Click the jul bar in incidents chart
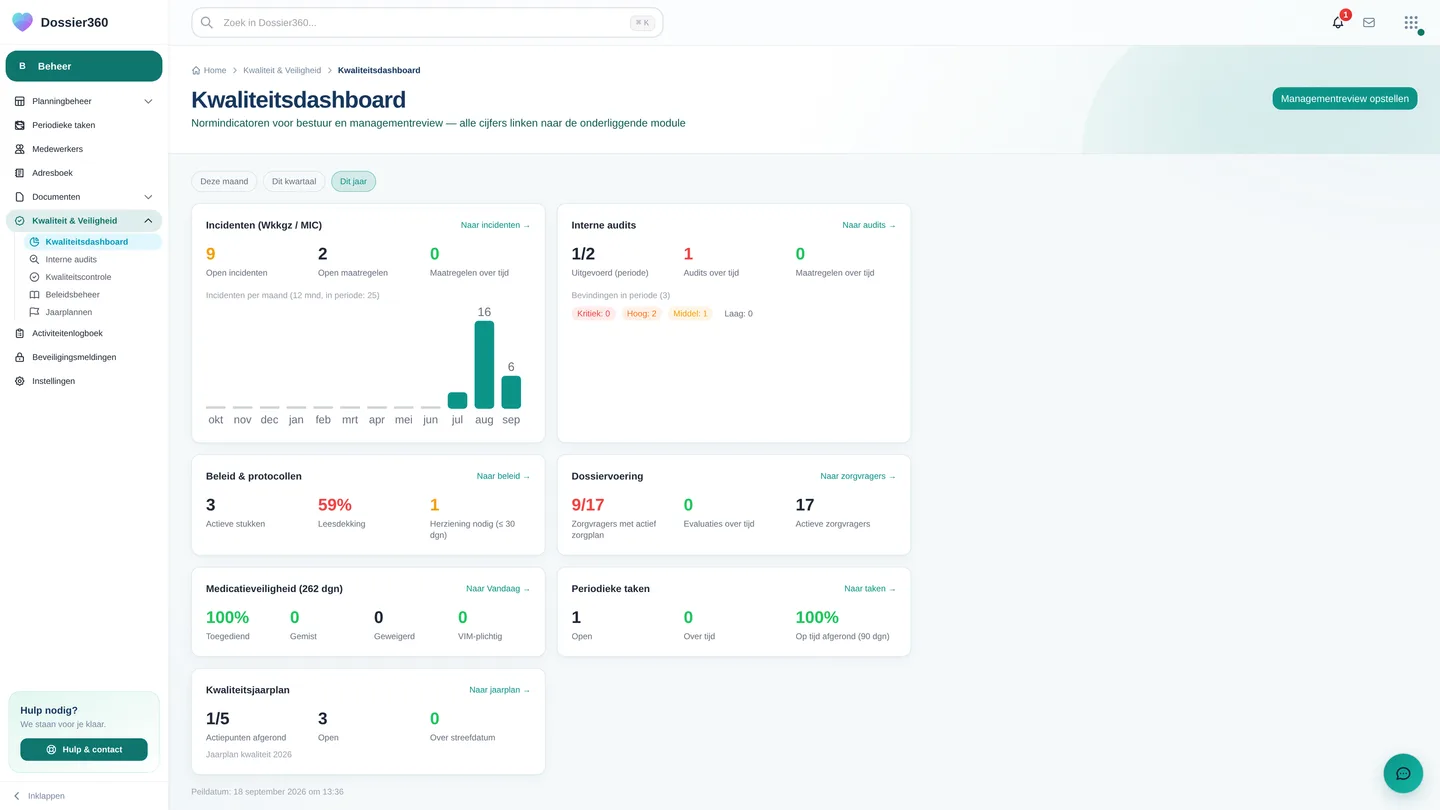1440x810 pixels. (457, 400)
